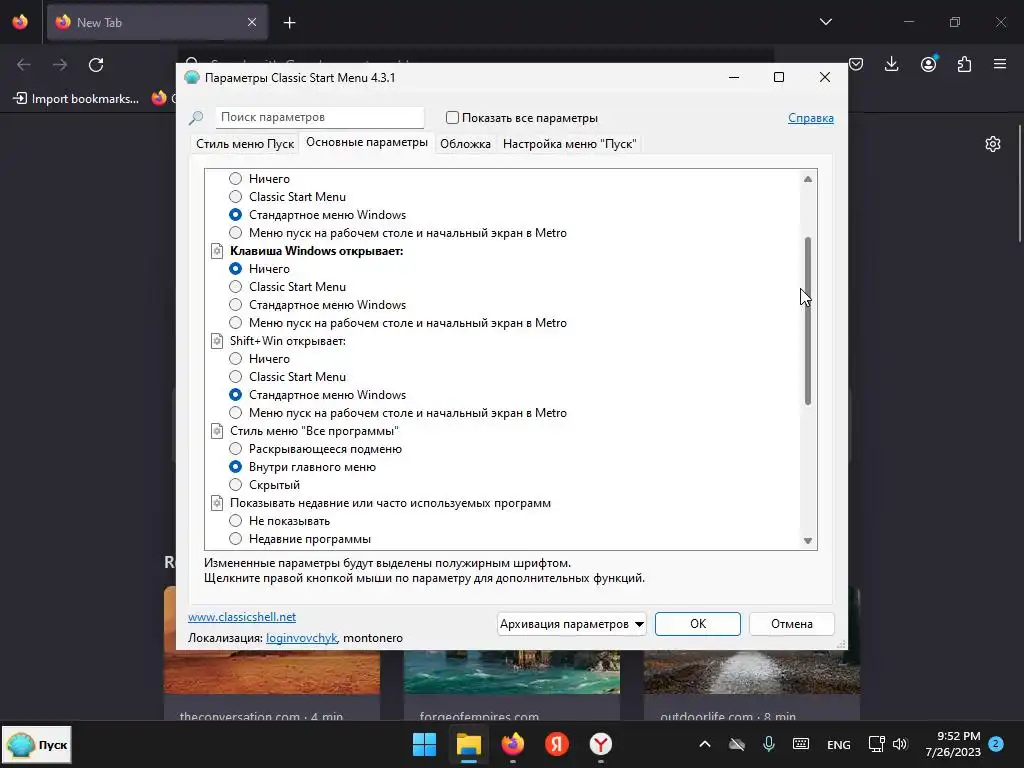Open notification badge icon by clock
This screenshot has width=1024, height=768.
(996, 744)
